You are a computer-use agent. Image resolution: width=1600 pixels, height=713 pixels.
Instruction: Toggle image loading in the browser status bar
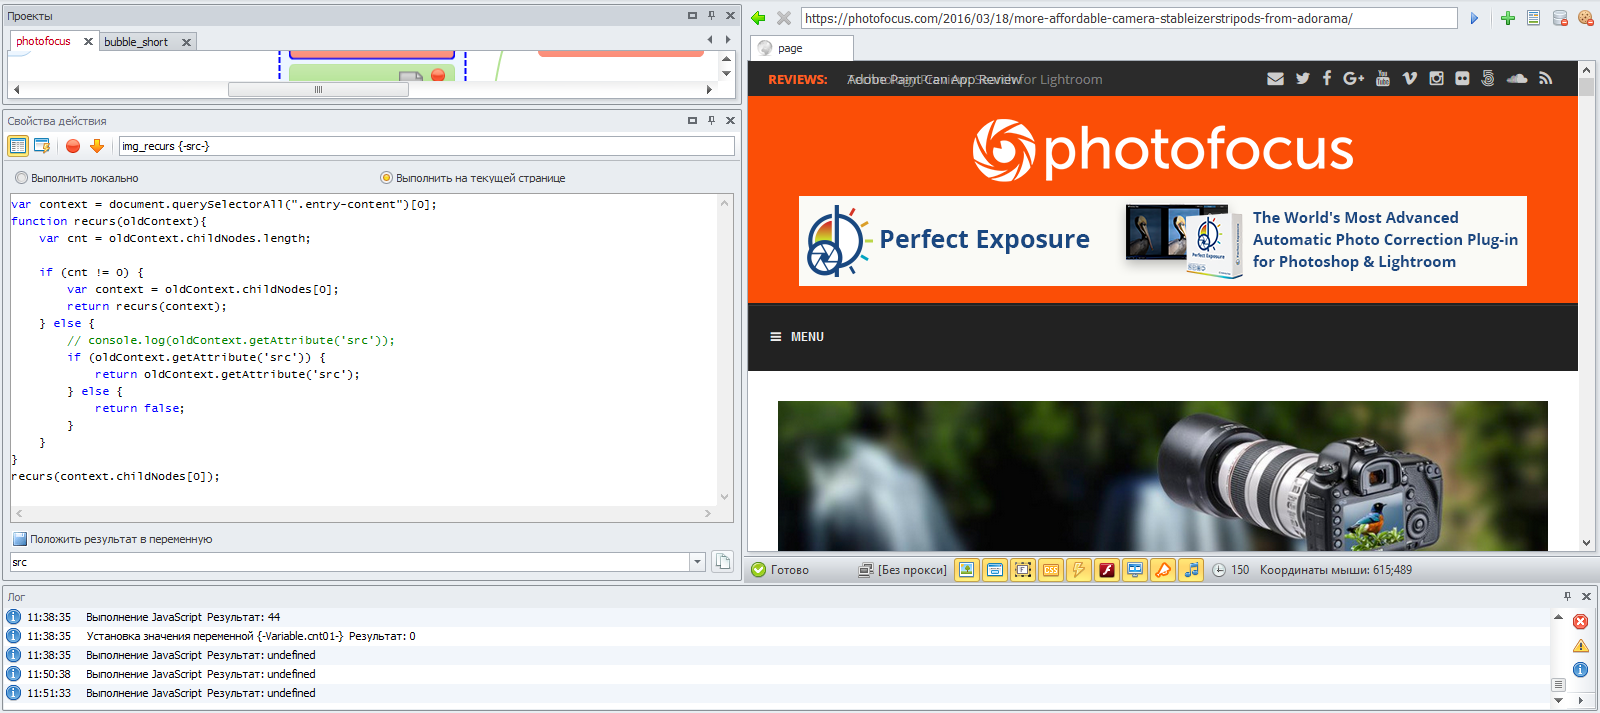pyautogui.click(x=967, y=570)
